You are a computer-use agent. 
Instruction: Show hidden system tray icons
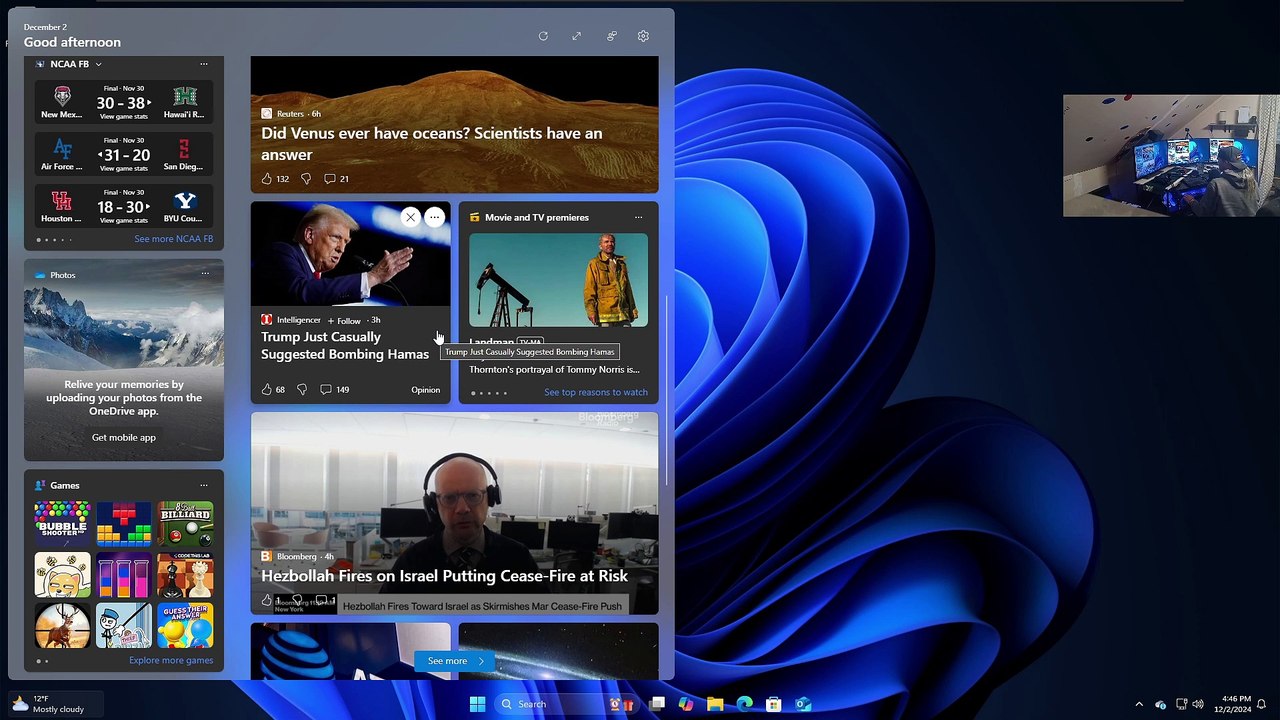tap(1138, 704)
